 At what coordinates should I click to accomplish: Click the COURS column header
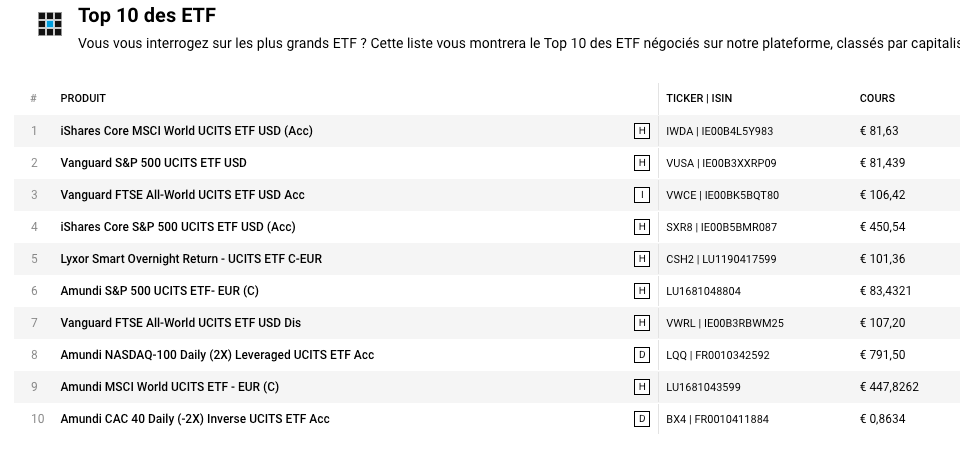click(877, 98)
